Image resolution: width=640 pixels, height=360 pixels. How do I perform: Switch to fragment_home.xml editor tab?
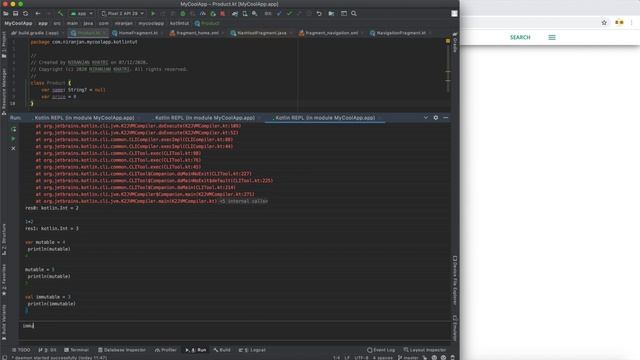coord(195,33)
